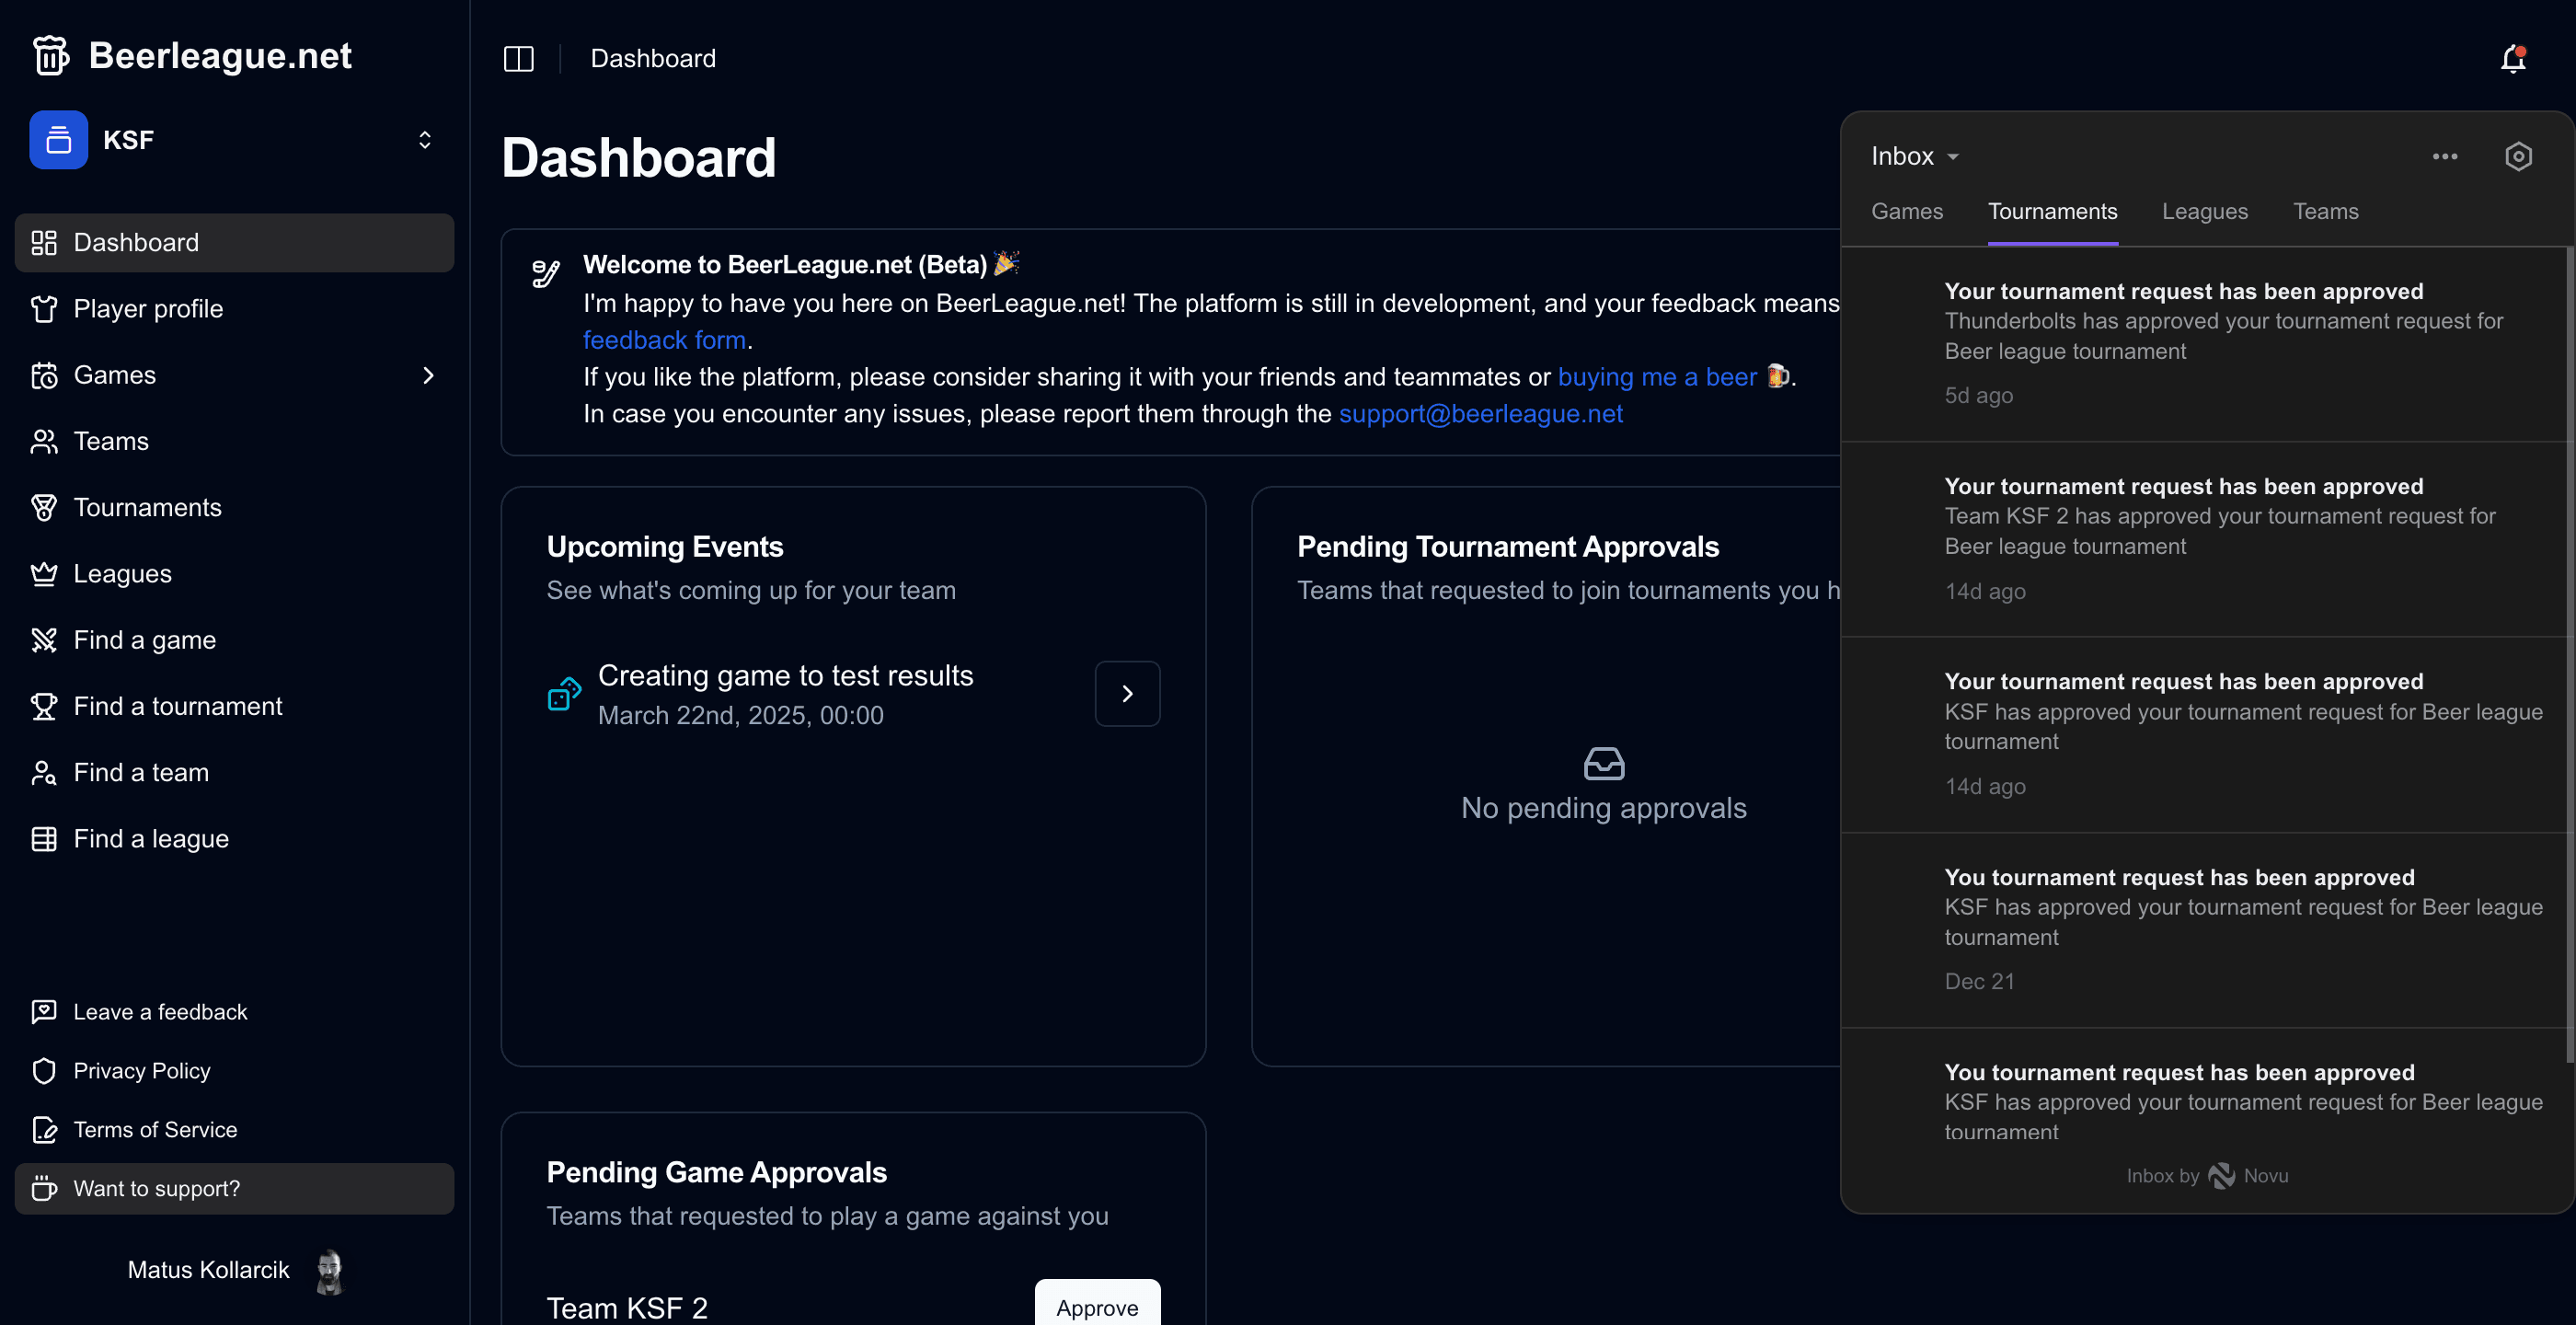Open the Tournaments sidebar page
This screenshot has width=2576, height=1325.
click(234, 507)
